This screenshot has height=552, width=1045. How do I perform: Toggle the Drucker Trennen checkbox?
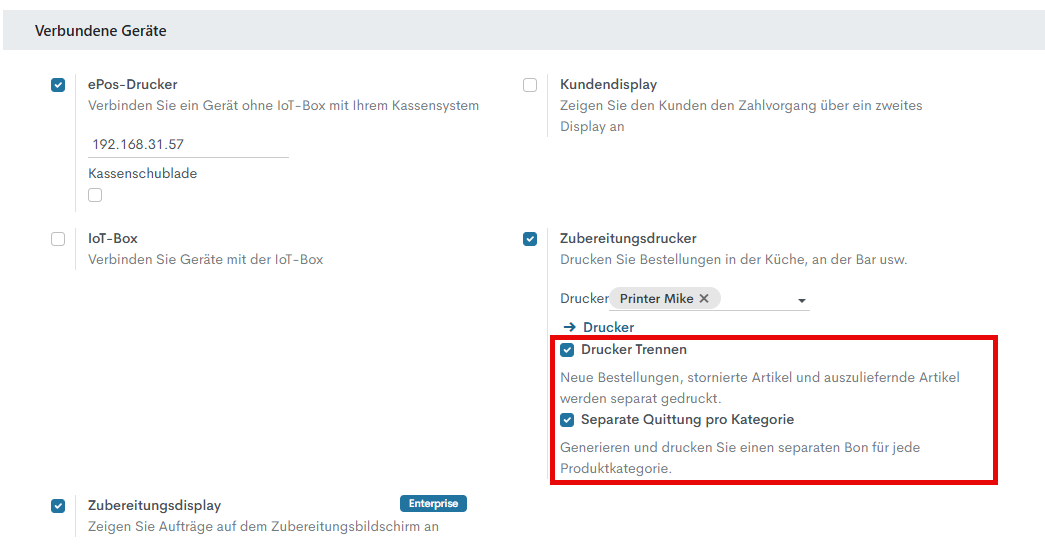click(x=568, y=350)
